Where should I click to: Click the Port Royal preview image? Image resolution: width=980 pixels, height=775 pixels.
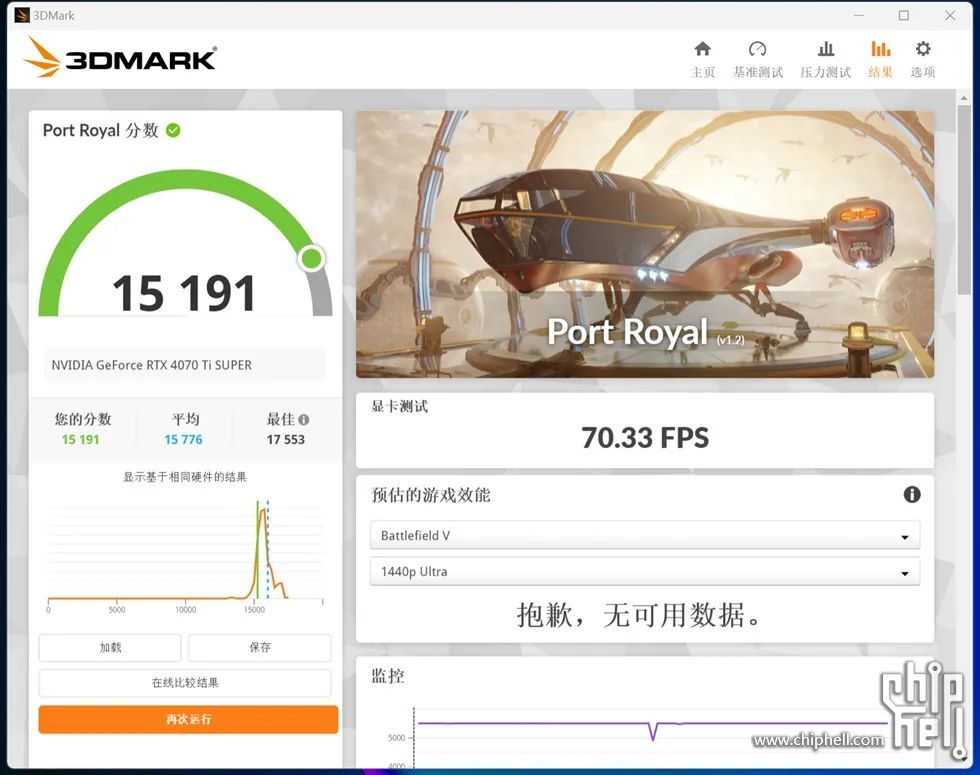point(645,244)
